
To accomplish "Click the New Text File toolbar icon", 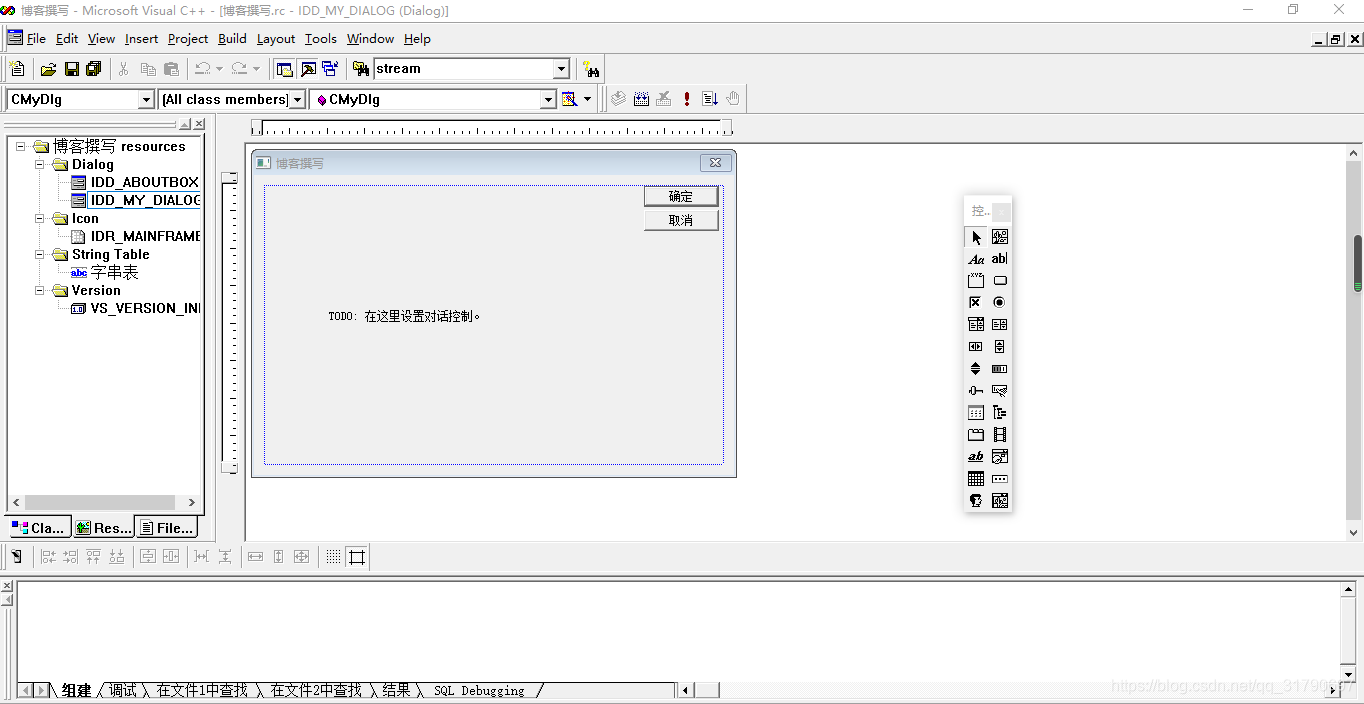I will [17, 69].
